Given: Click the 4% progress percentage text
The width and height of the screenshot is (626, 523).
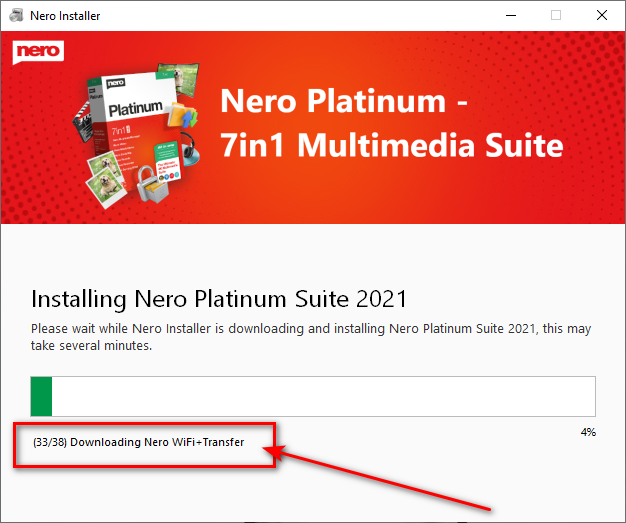Looking at the screenshot, I should 588,432.
